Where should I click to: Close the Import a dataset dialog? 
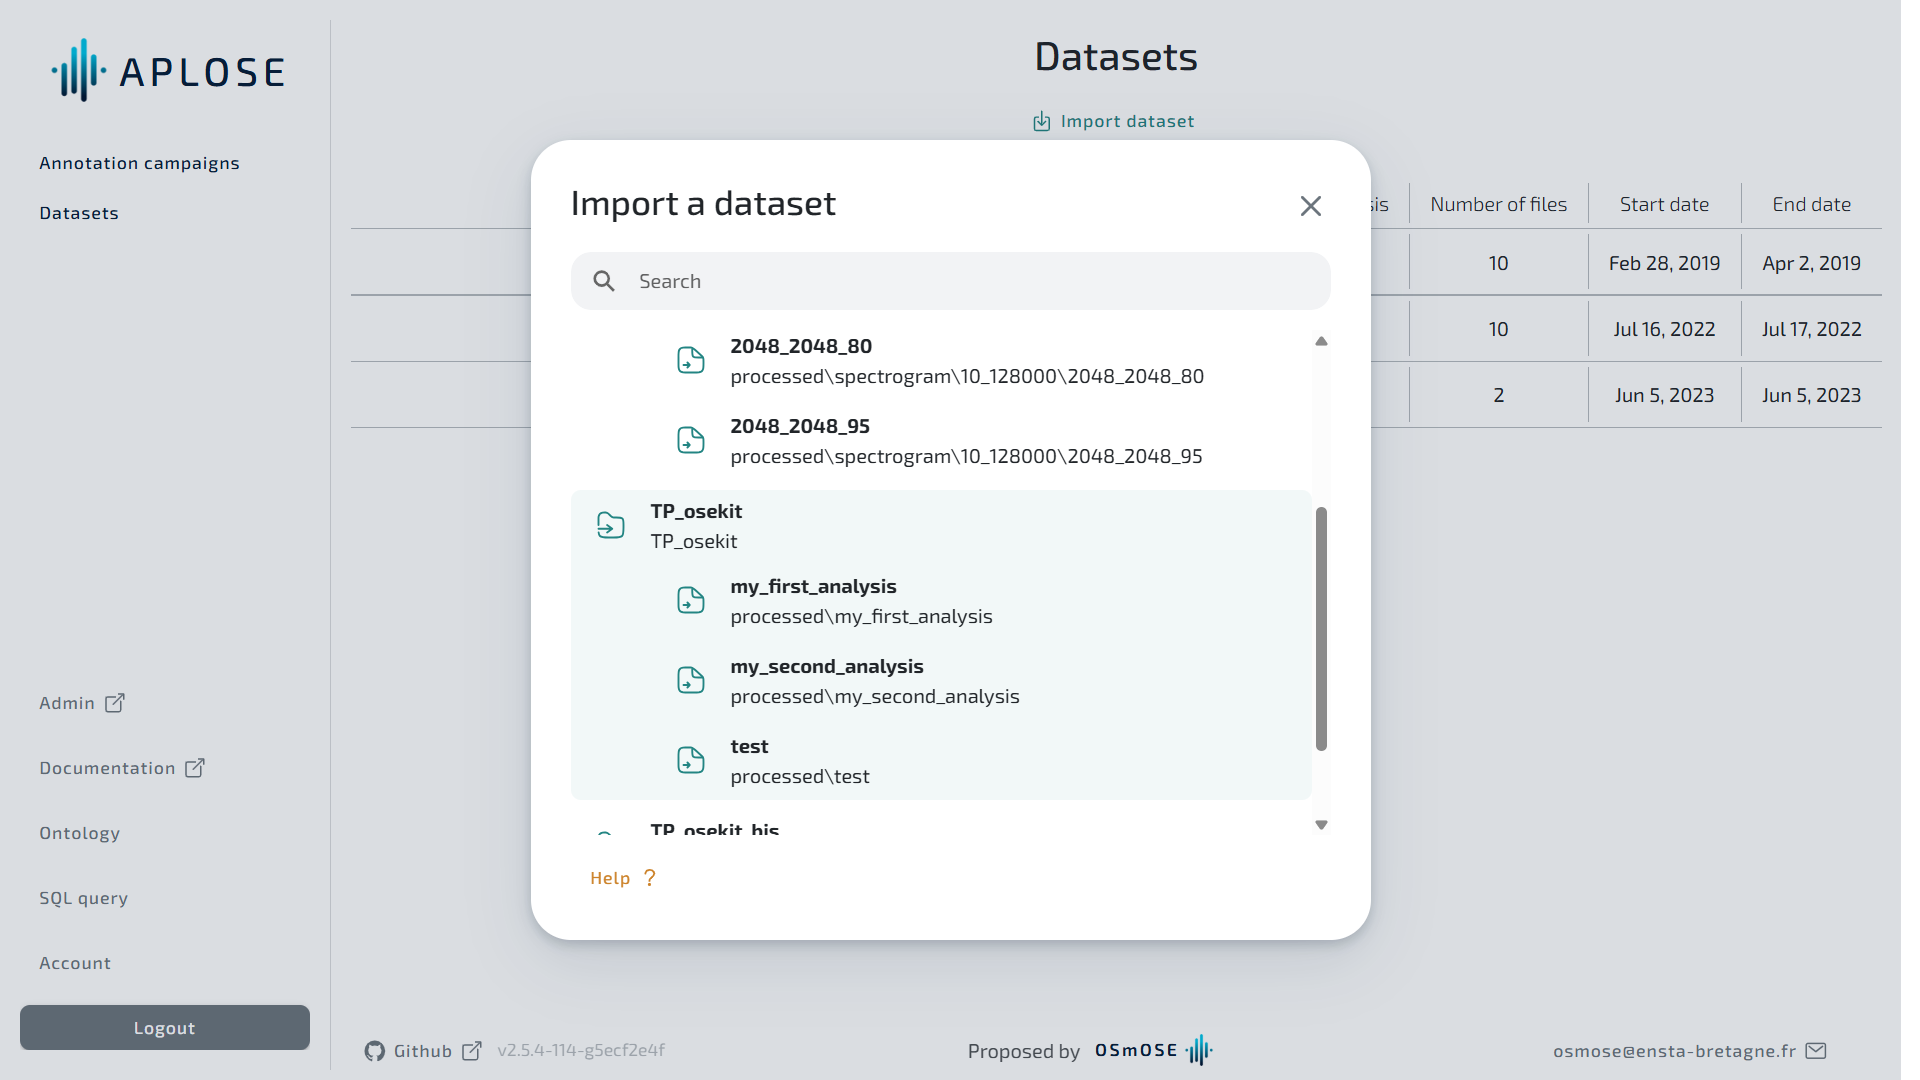[1310, 206]
